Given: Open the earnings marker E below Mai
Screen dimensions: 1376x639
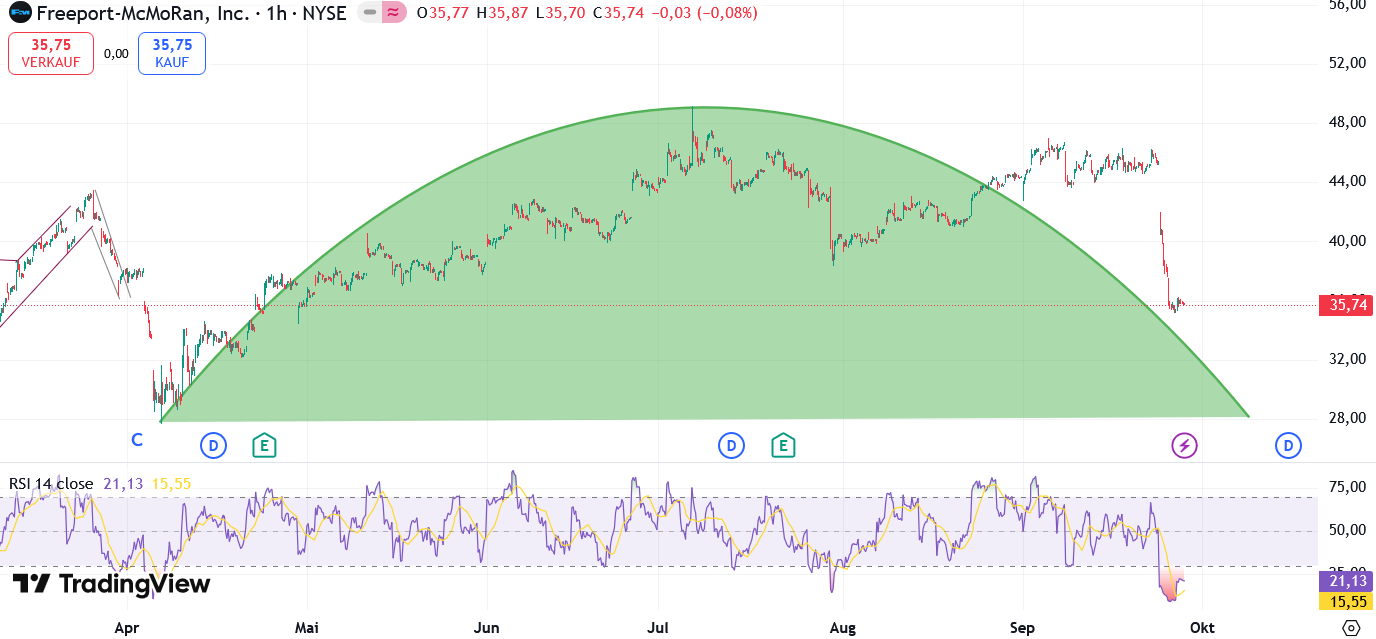Looking at the screenshot, I should [x=263, y=445].
